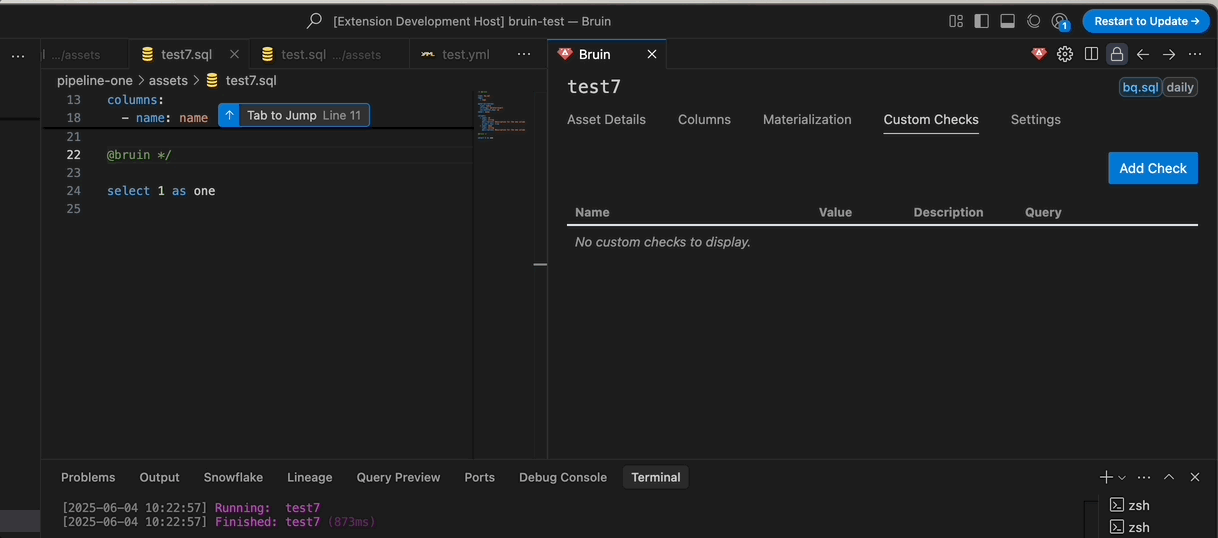
Task: Create new terminal with plus icon
Action: point(1106,477)
